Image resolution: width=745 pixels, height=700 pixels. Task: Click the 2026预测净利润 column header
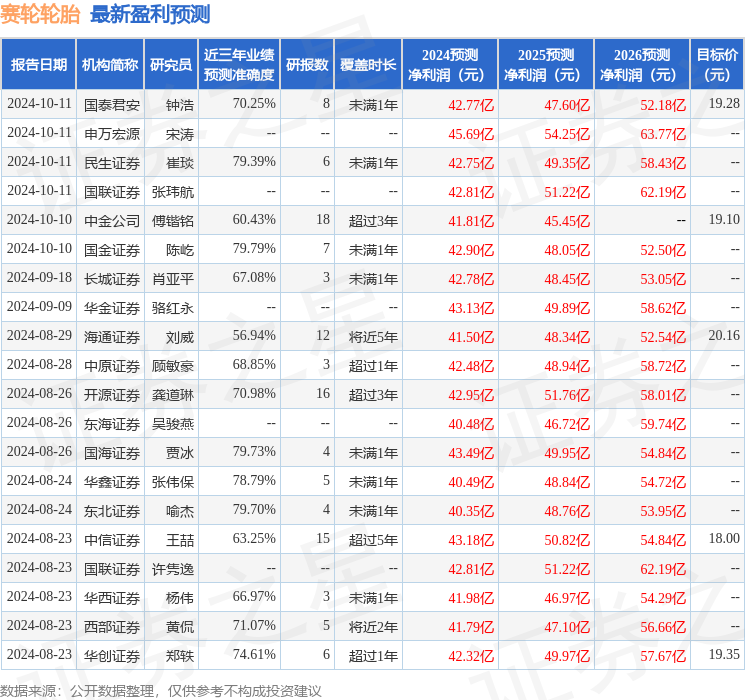click(642, 65)
